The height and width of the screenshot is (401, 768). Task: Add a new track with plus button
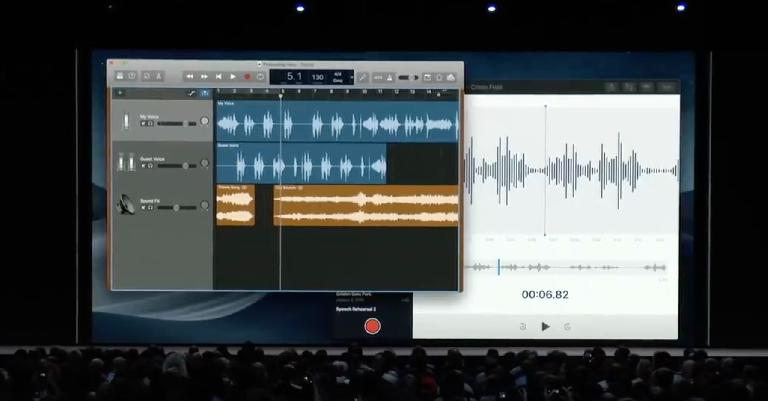point(120,93)
